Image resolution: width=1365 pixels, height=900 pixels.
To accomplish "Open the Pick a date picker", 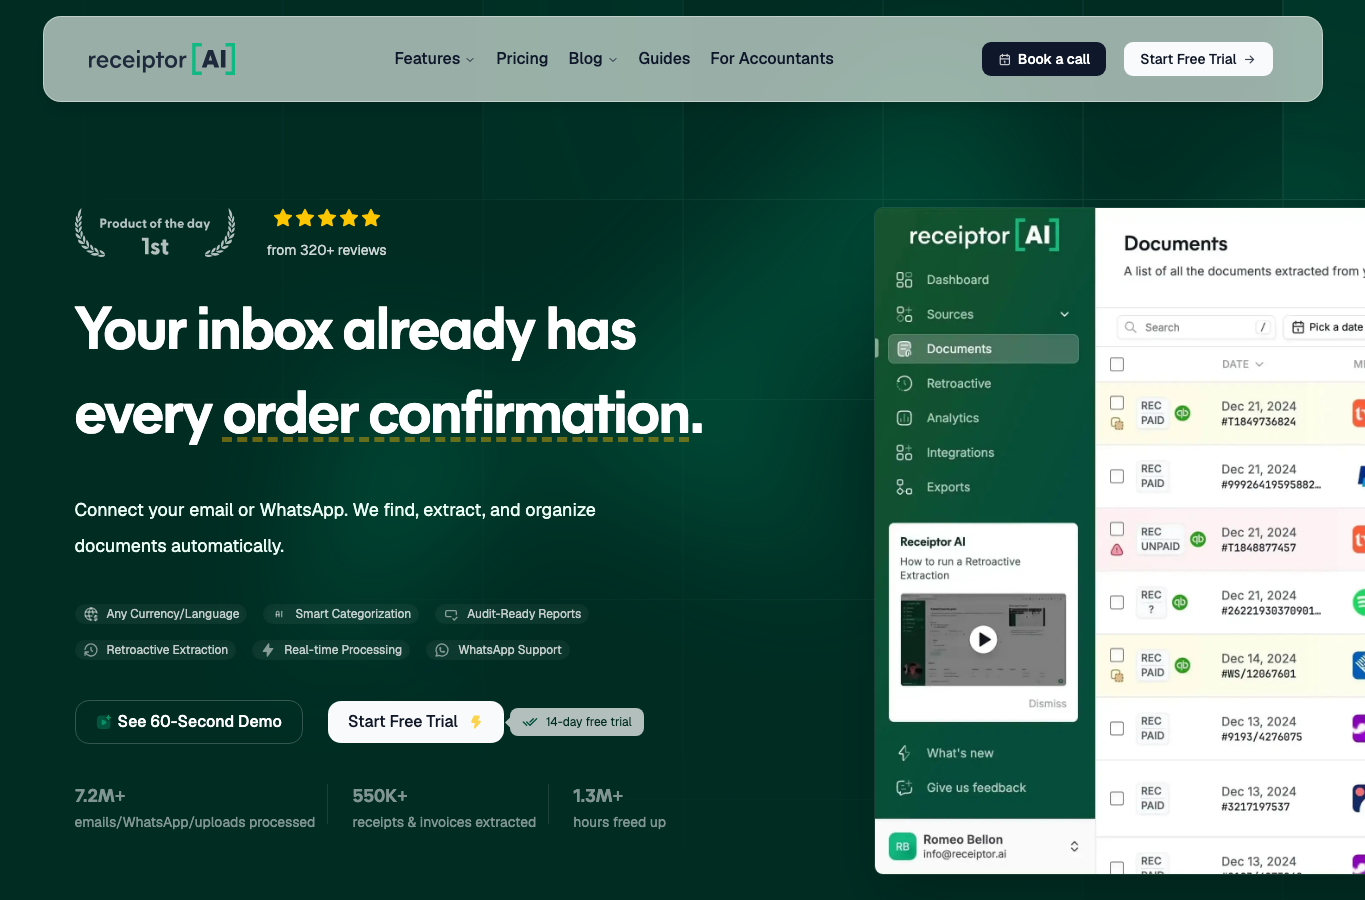I will [1326, 327].
